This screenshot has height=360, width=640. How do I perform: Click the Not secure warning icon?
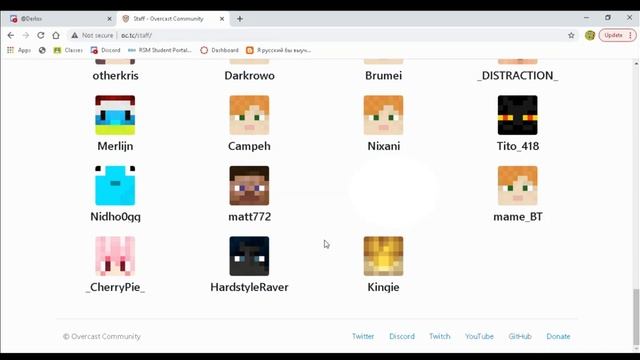74,36
